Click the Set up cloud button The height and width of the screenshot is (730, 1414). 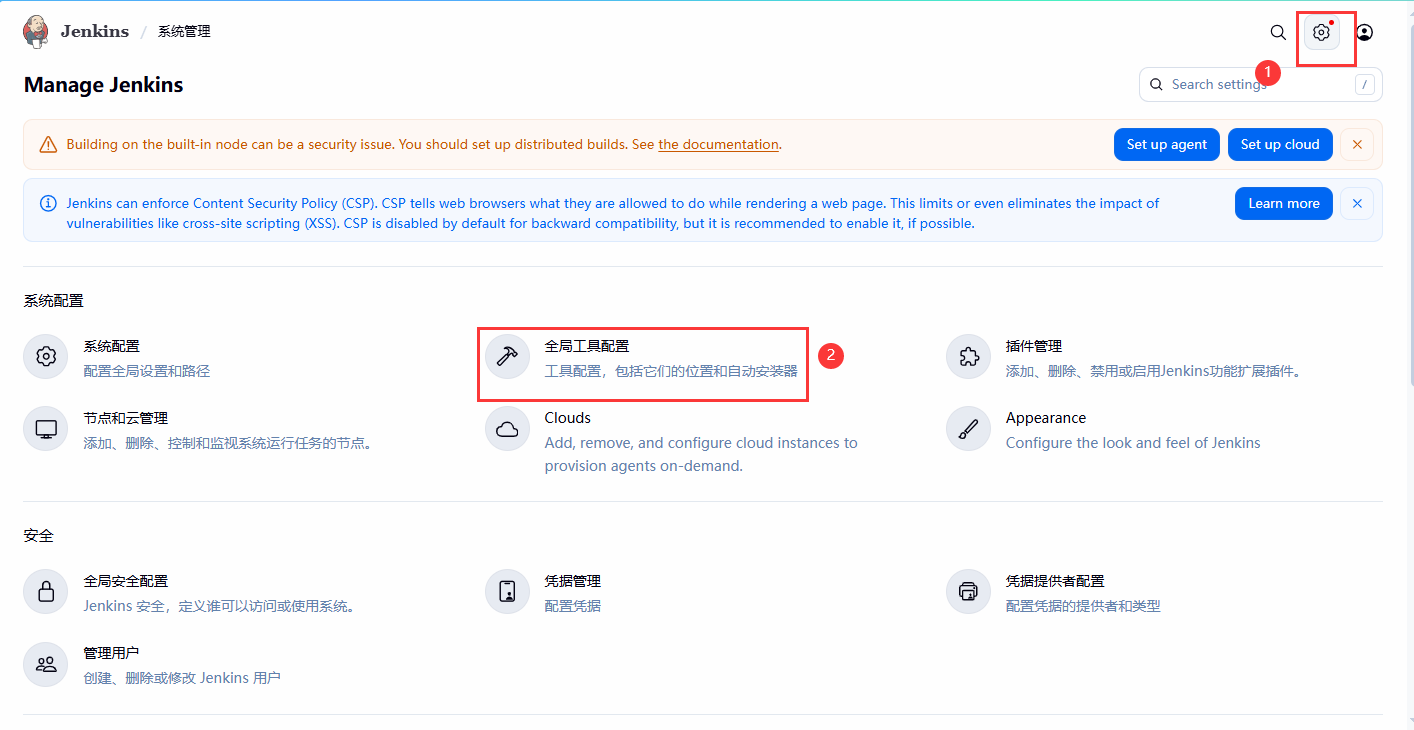pyautogui.click(x=1280, y=144)
